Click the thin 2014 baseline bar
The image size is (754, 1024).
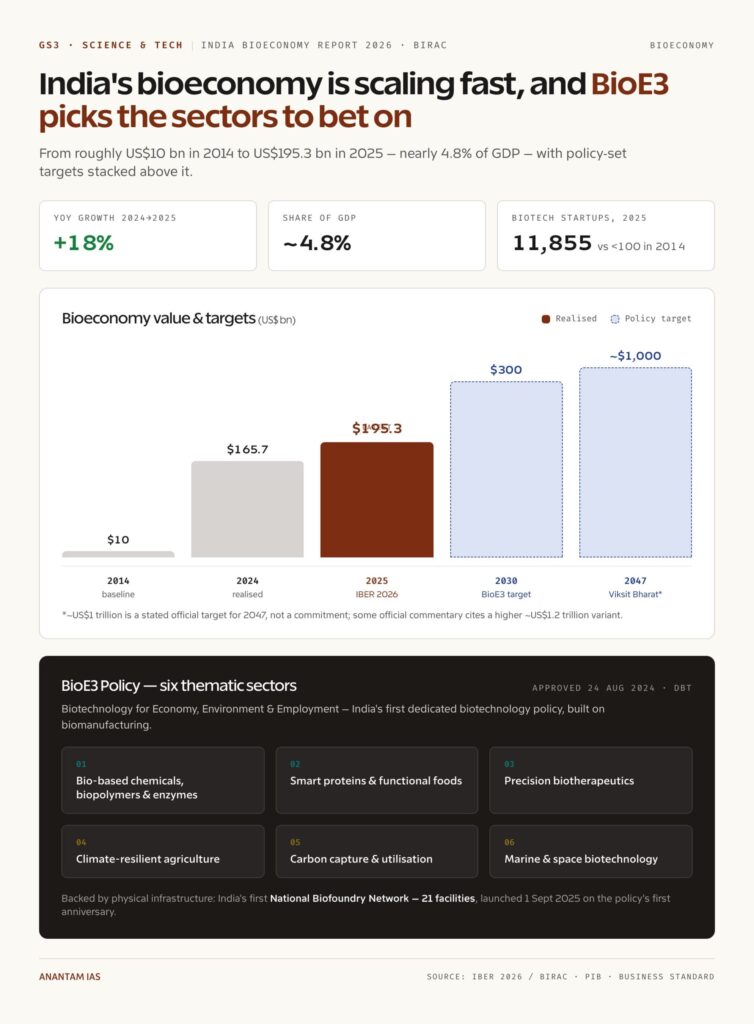click(118, 554)
